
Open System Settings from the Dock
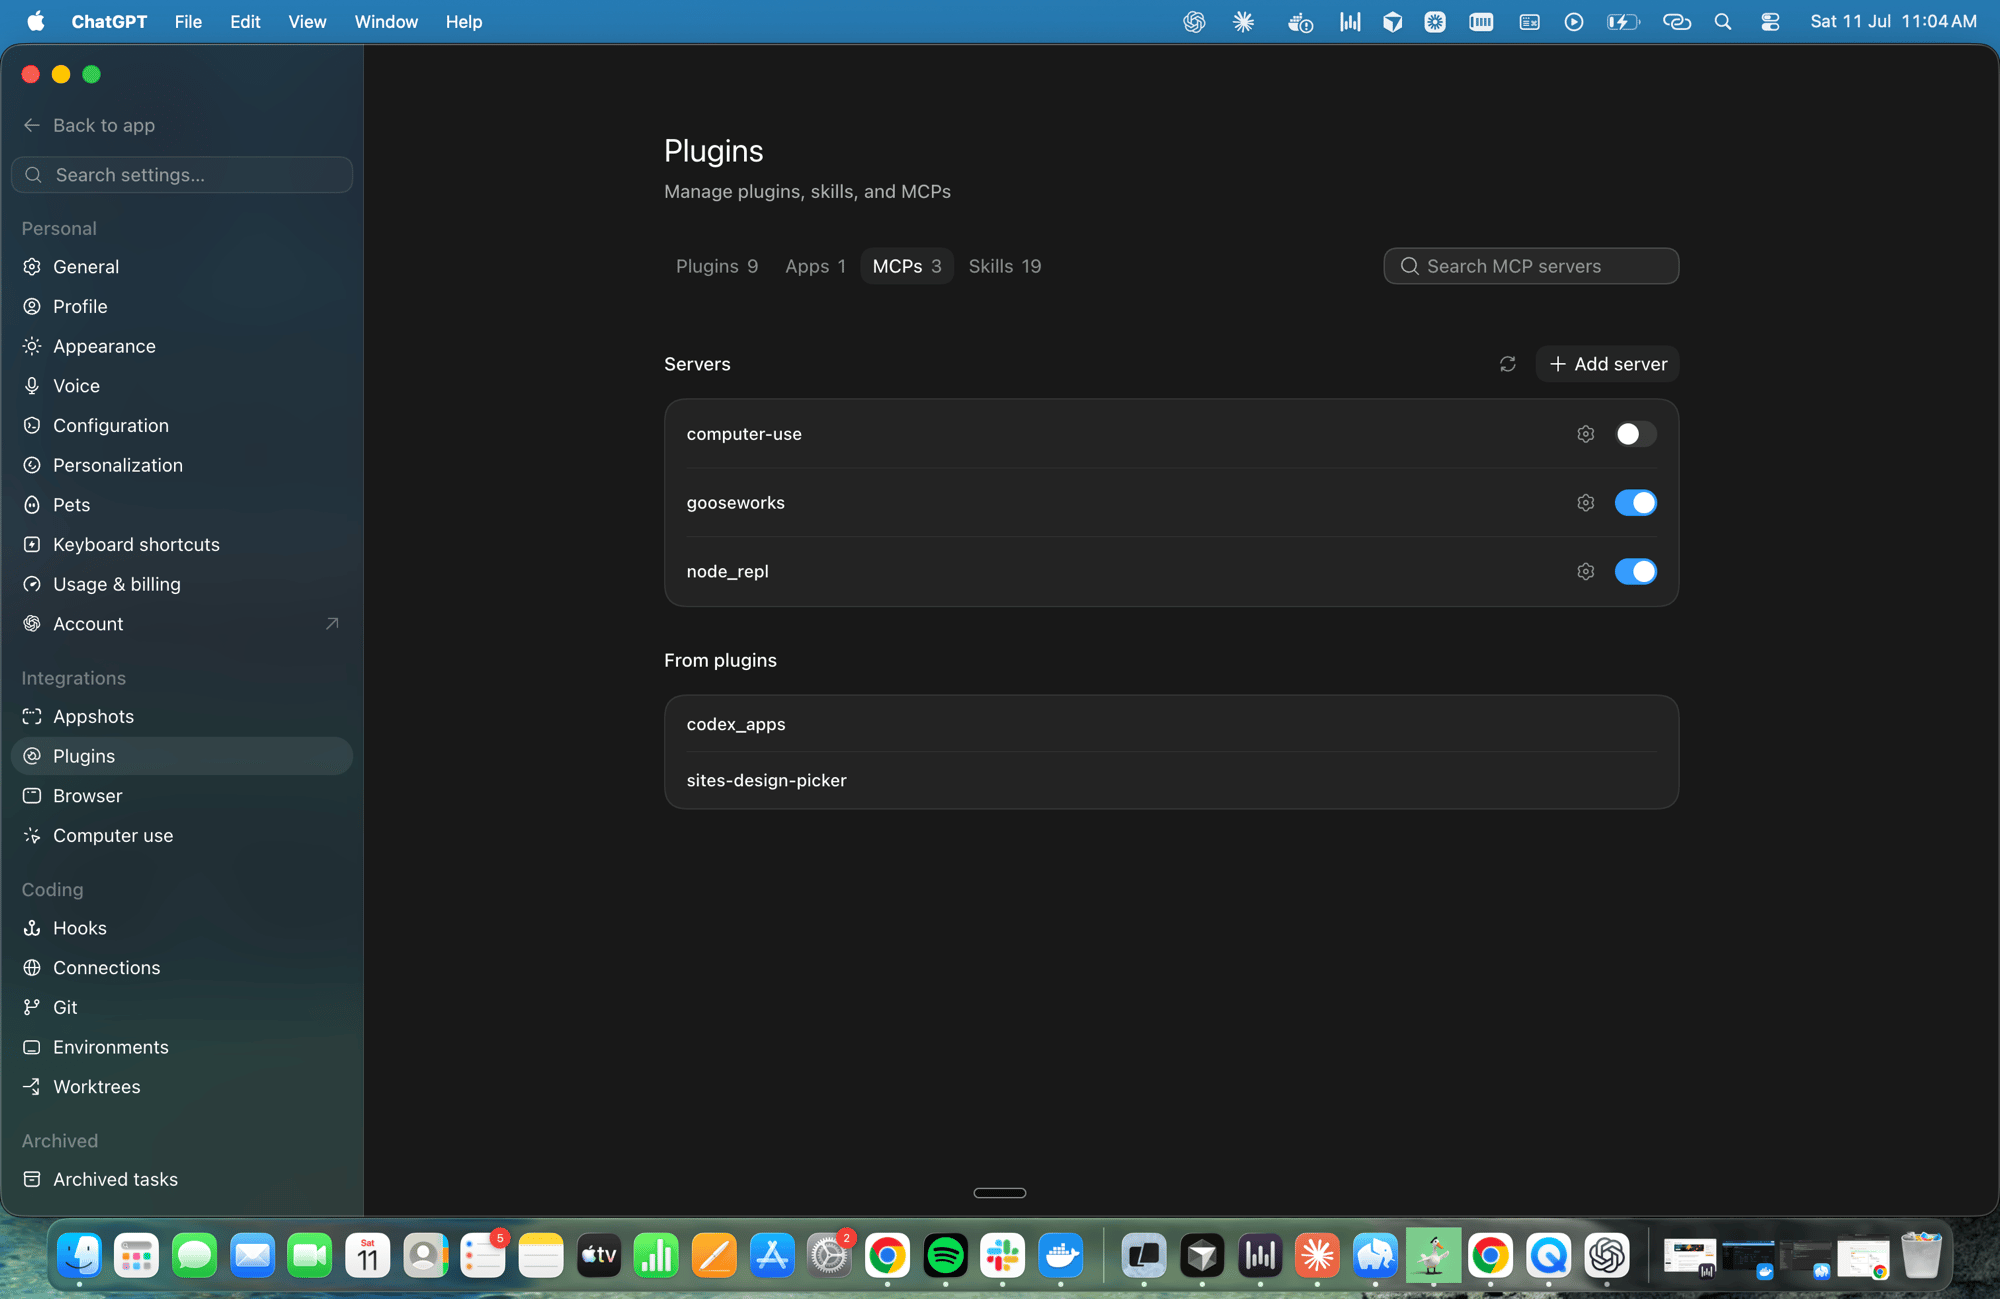point(830,1255)
